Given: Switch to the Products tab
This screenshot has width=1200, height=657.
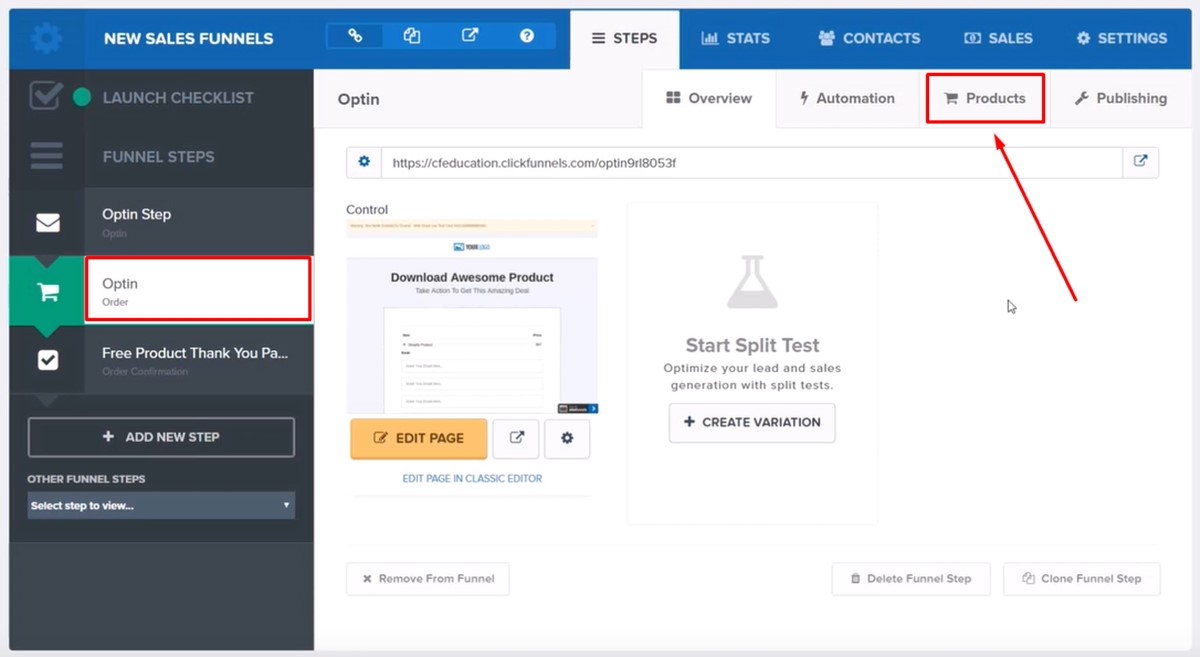Looking at the screenshot, I should (985, 98).
